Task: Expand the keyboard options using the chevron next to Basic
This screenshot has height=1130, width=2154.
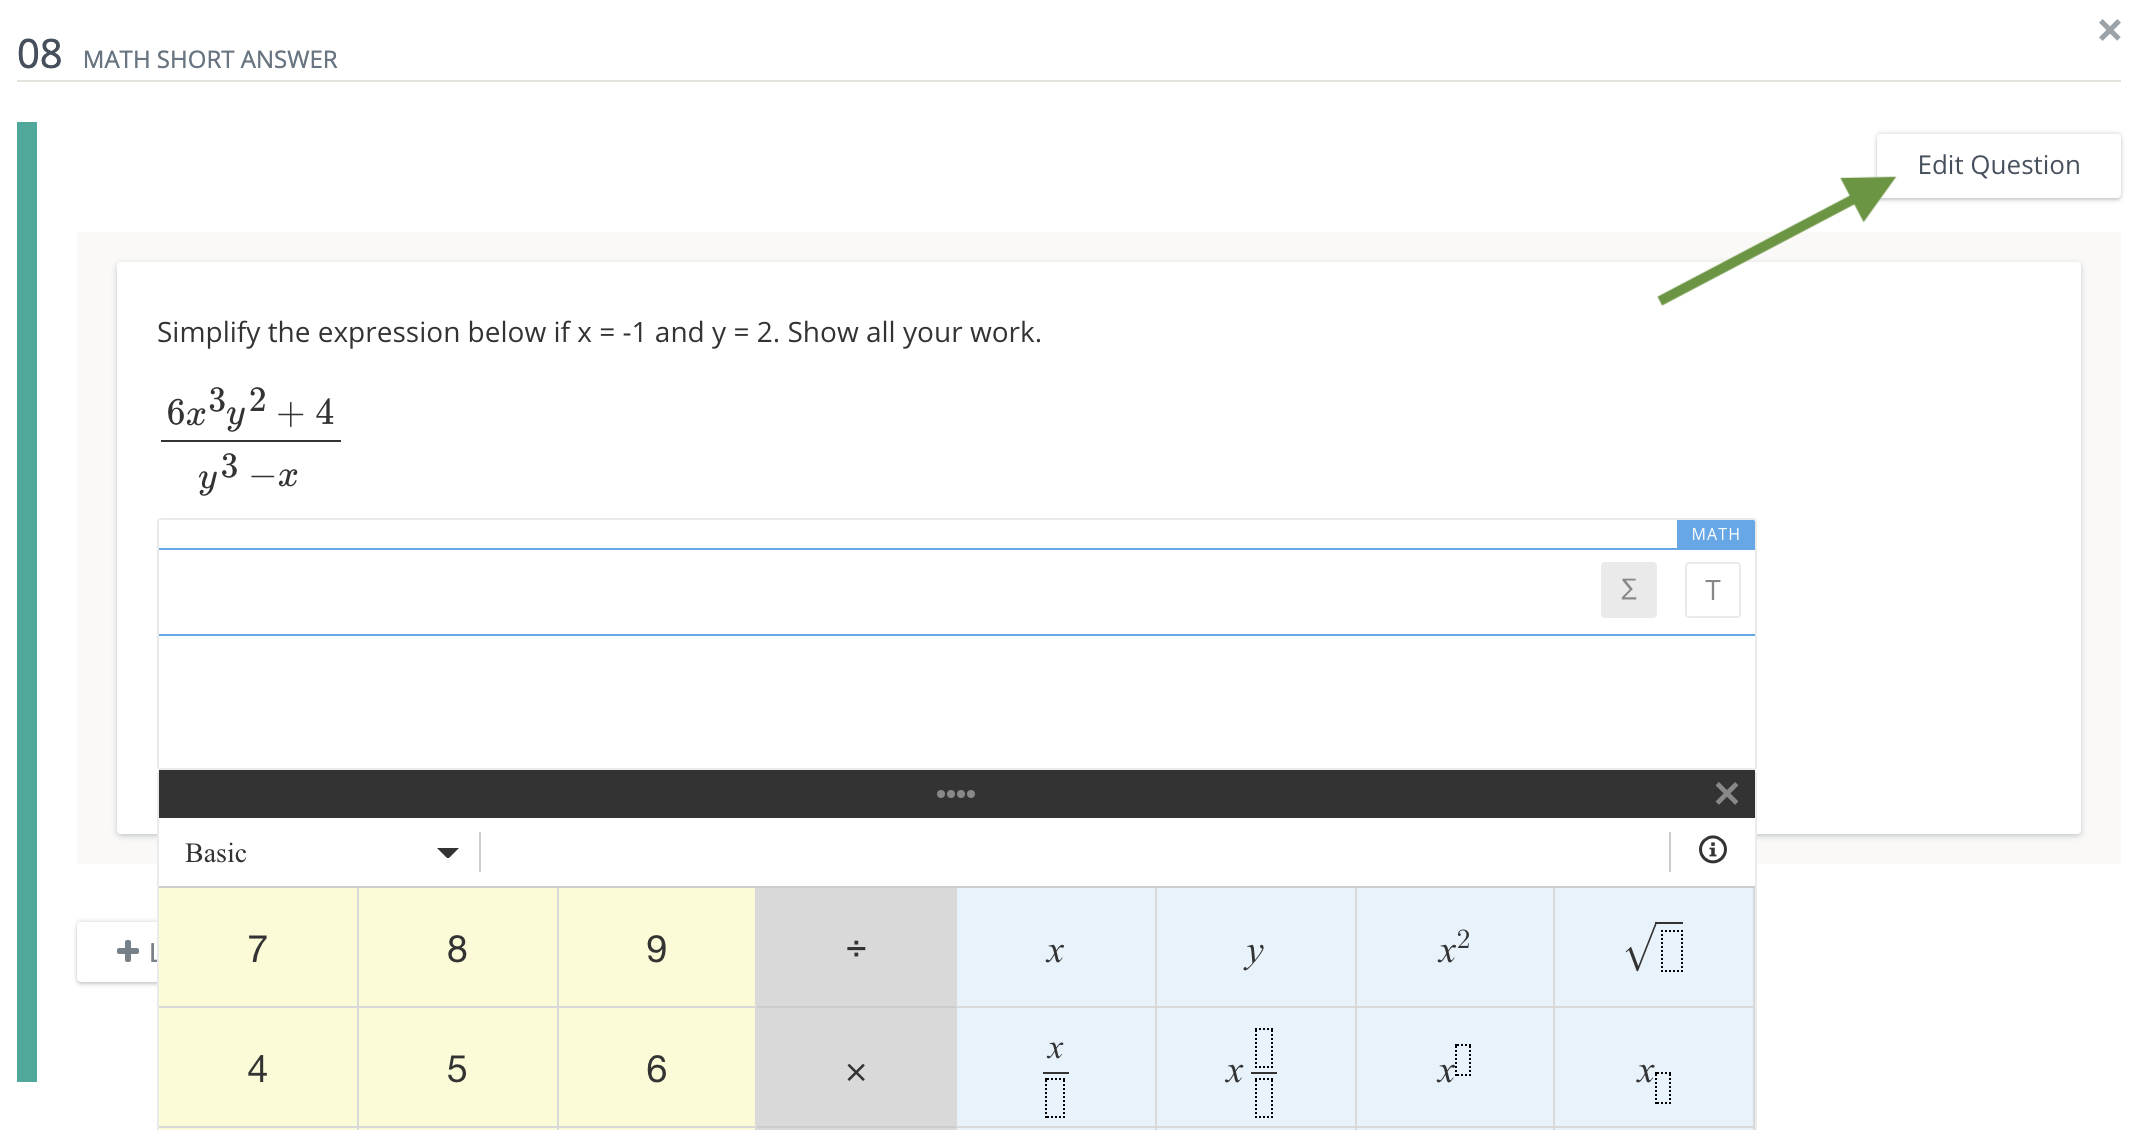Action: (x=449, y=852)
